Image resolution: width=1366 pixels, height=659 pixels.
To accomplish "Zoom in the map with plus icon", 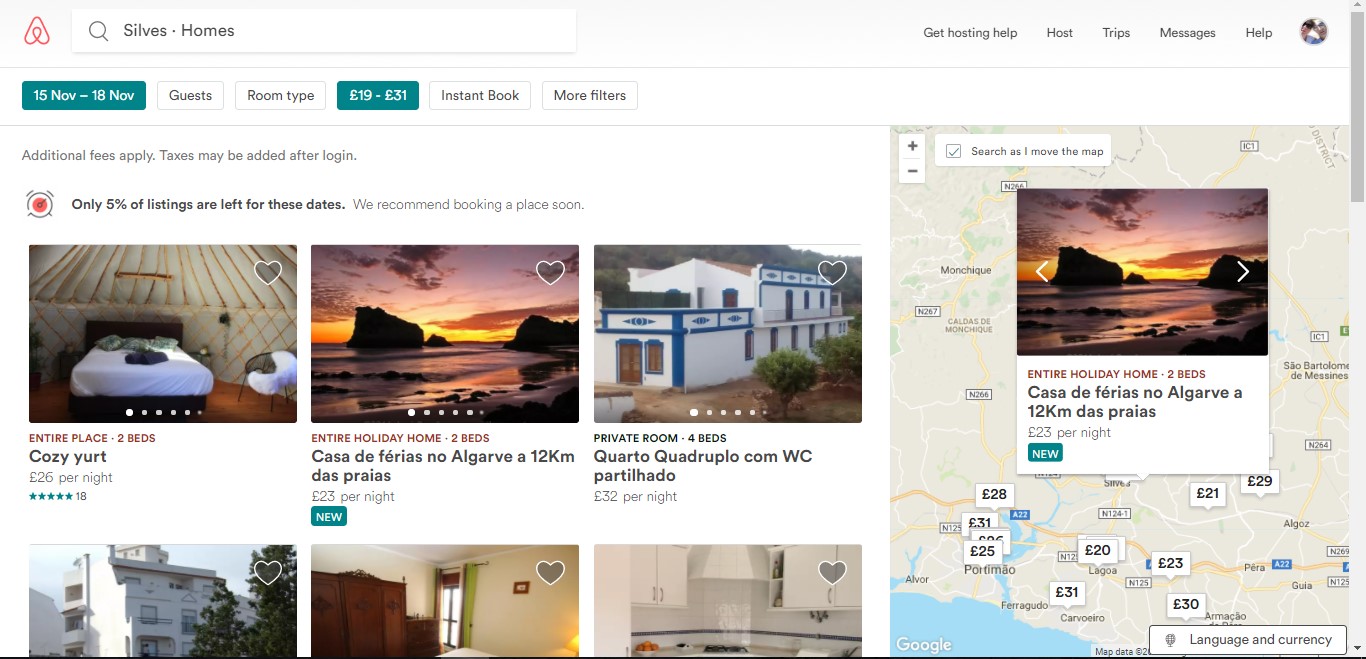I will 912,146.
